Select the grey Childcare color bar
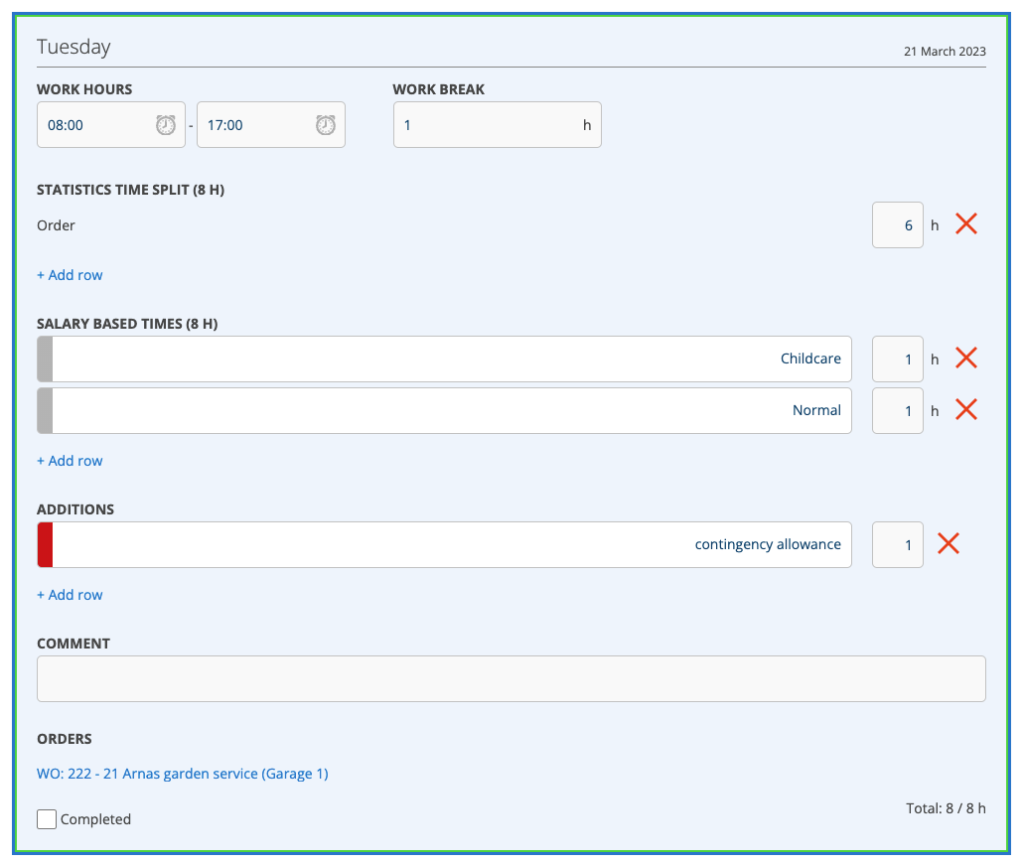 (45, 359)
